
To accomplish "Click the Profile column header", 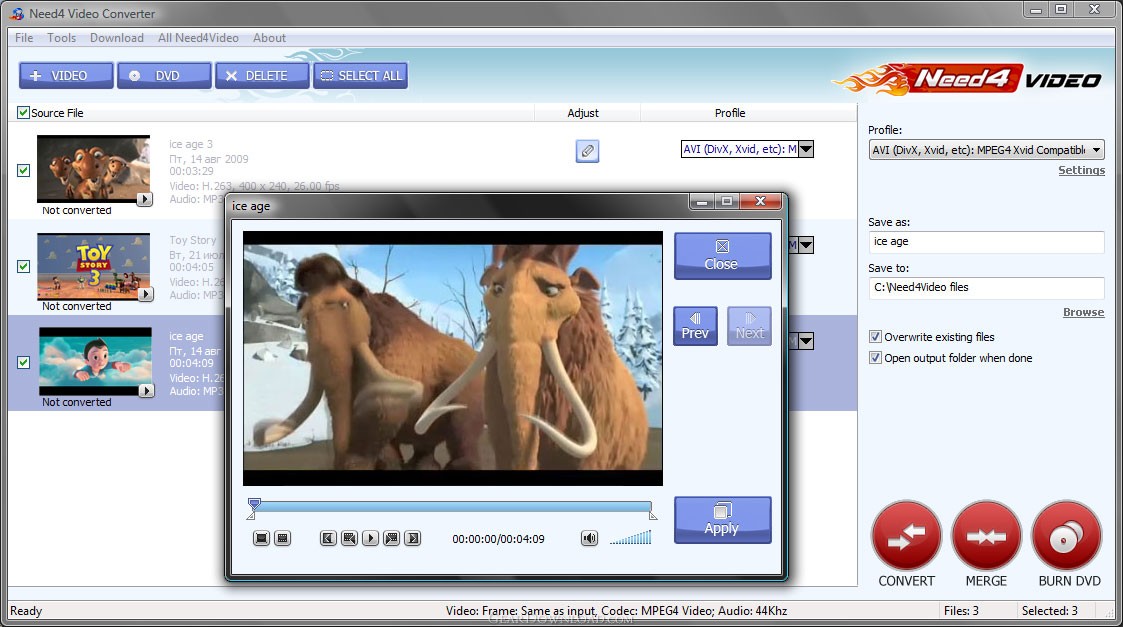I will [x=730, y=113].
